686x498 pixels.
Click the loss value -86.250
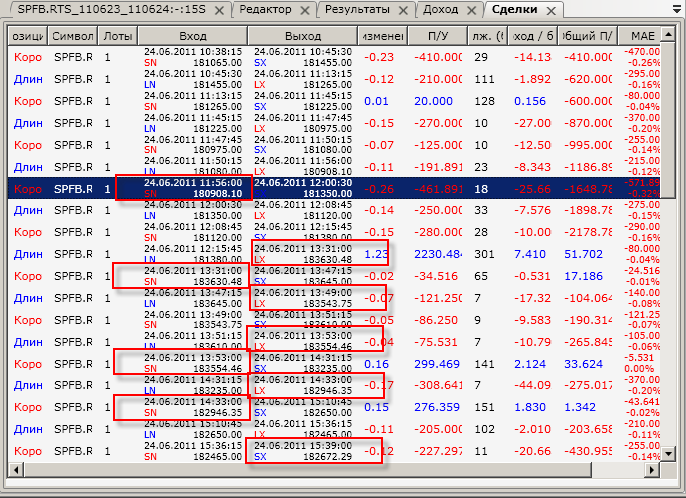(x=436, y=320)
